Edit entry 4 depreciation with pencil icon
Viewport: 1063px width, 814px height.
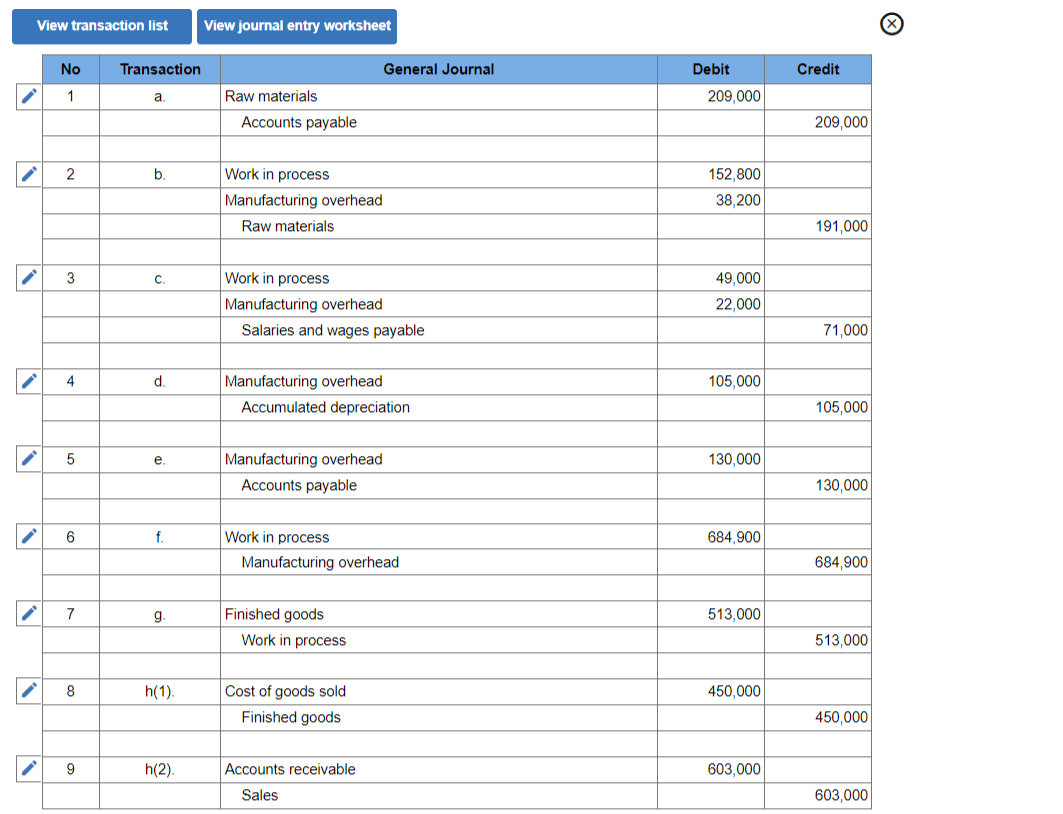28,381
